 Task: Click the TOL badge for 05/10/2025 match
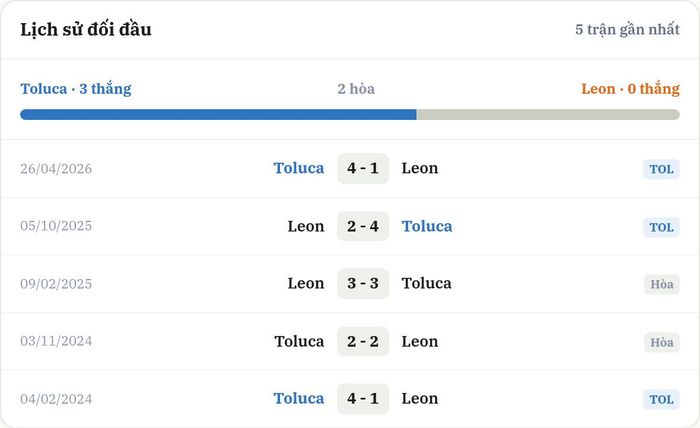[661, 227]
